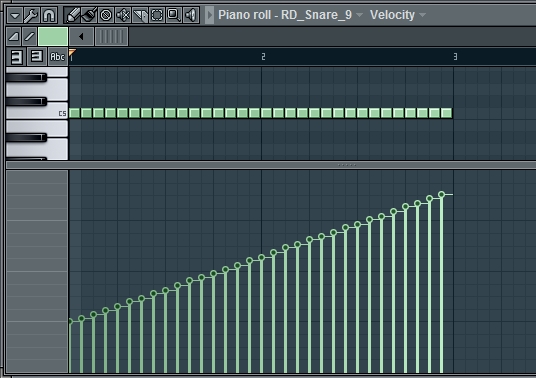The width and height of the screenshot is (536, 378).
Task: Select the note at bar 2 on C5
Action: [x=266, y=113]
